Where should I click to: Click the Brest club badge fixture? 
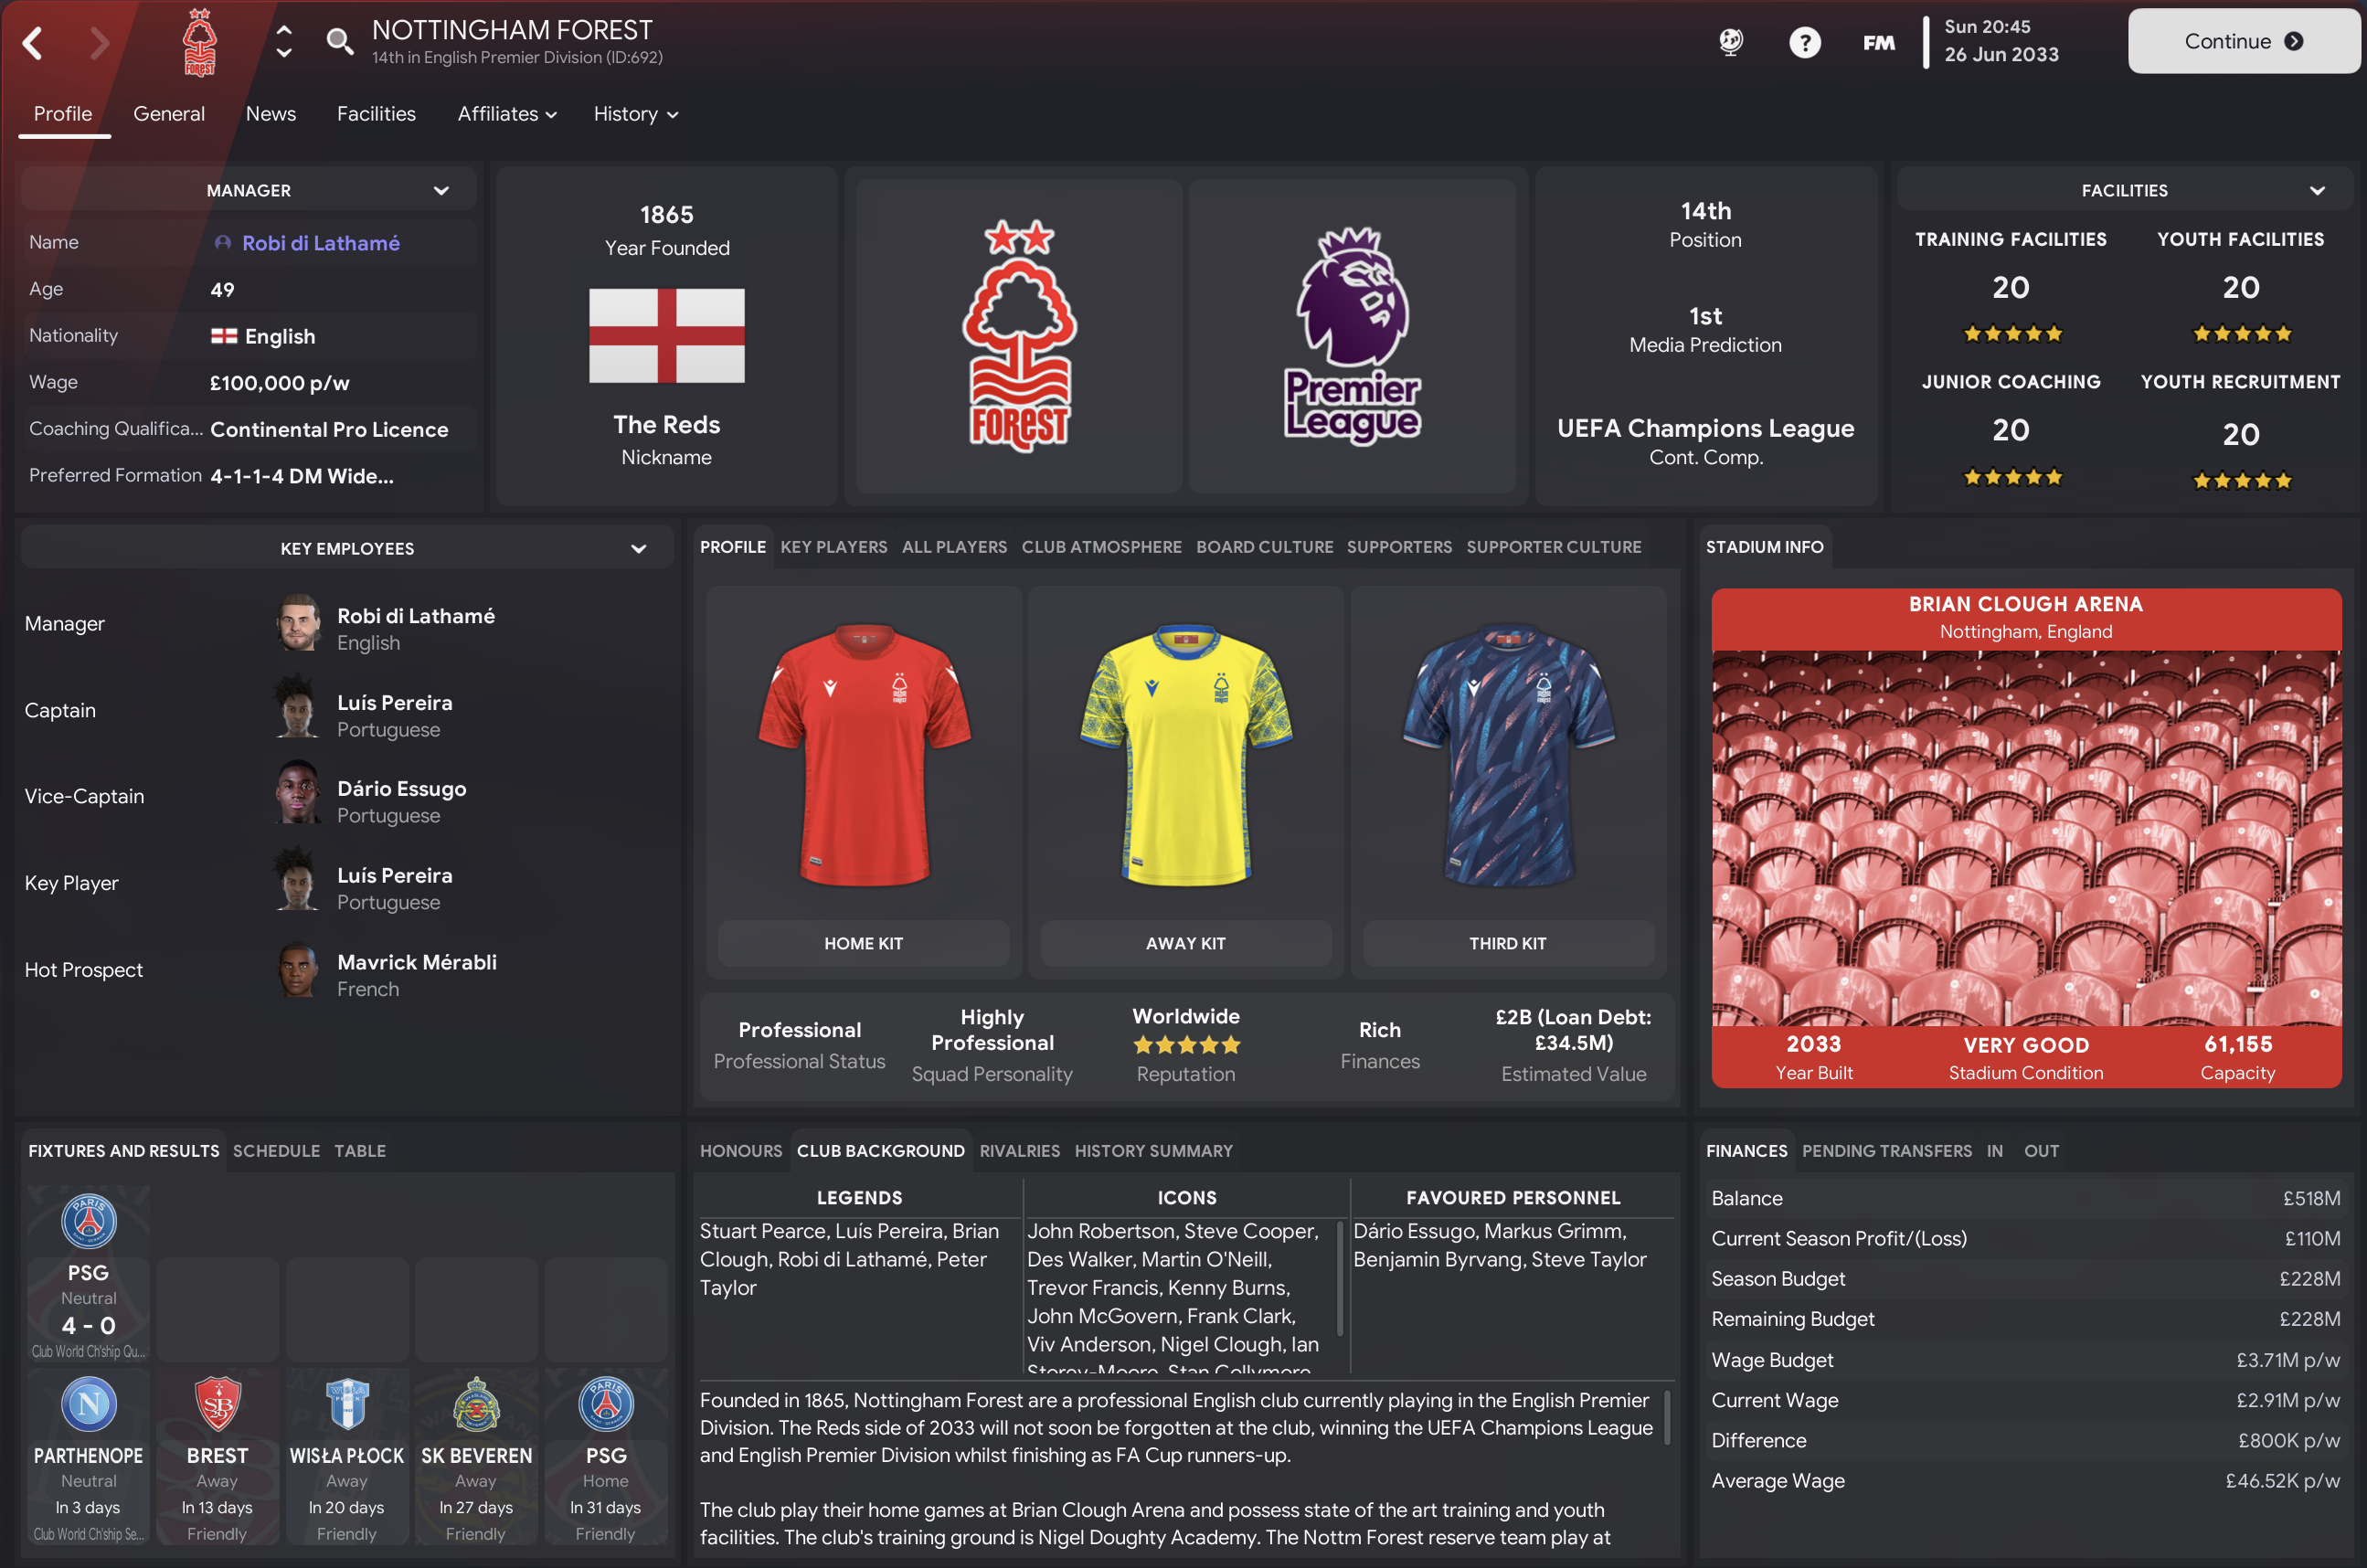(217, 1403)
